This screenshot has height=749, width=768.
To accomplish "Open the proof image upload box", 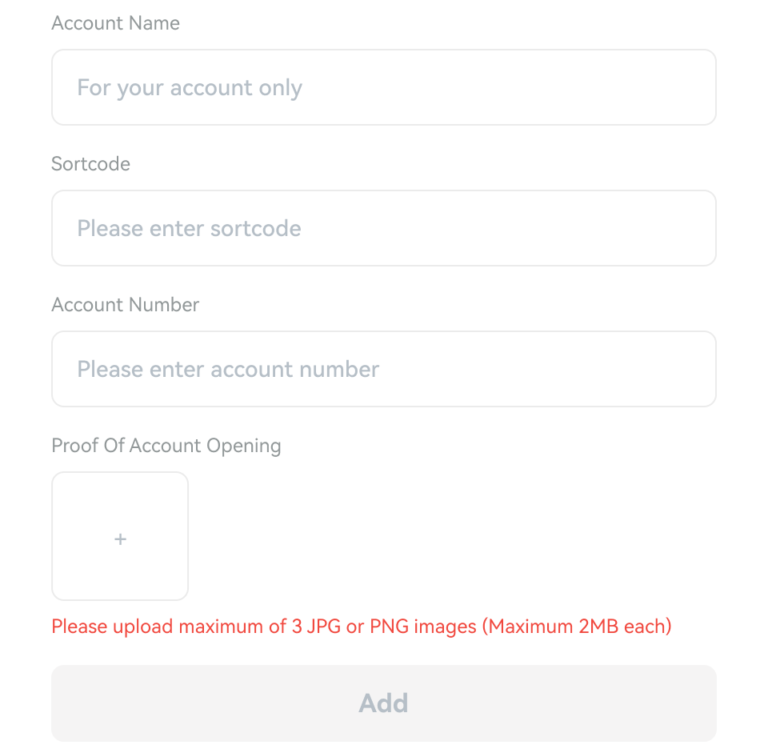I will point(120,536).
